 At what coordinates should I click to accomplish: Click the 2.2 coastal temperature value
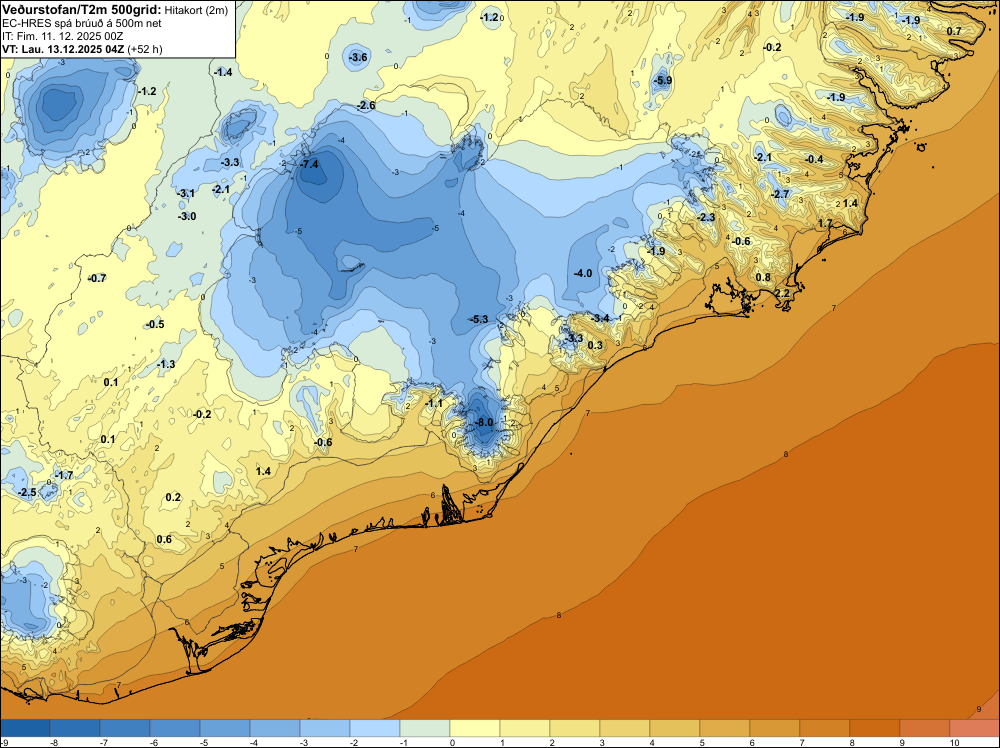click(x=782, y=293)
